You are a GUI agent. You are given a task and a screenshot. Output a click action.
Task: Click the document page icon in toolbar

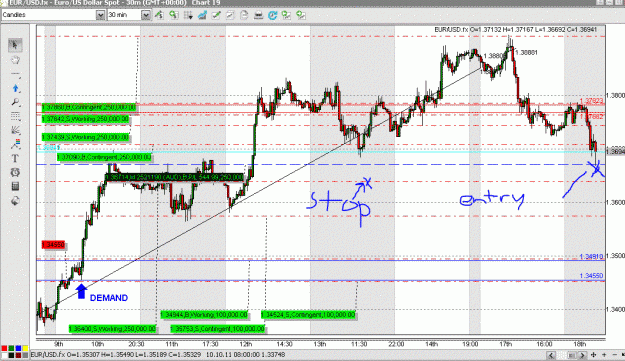[244, 15]
